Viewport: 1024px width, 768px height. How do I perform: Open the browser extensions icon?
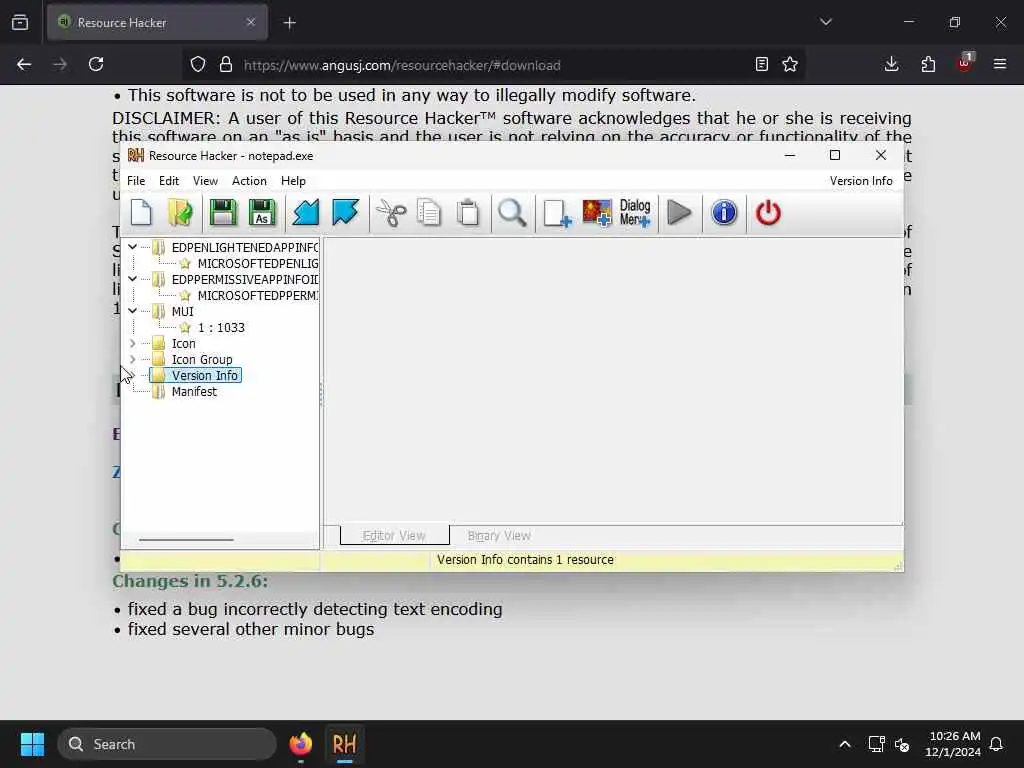pyautogui.click(x=928, y=64)
